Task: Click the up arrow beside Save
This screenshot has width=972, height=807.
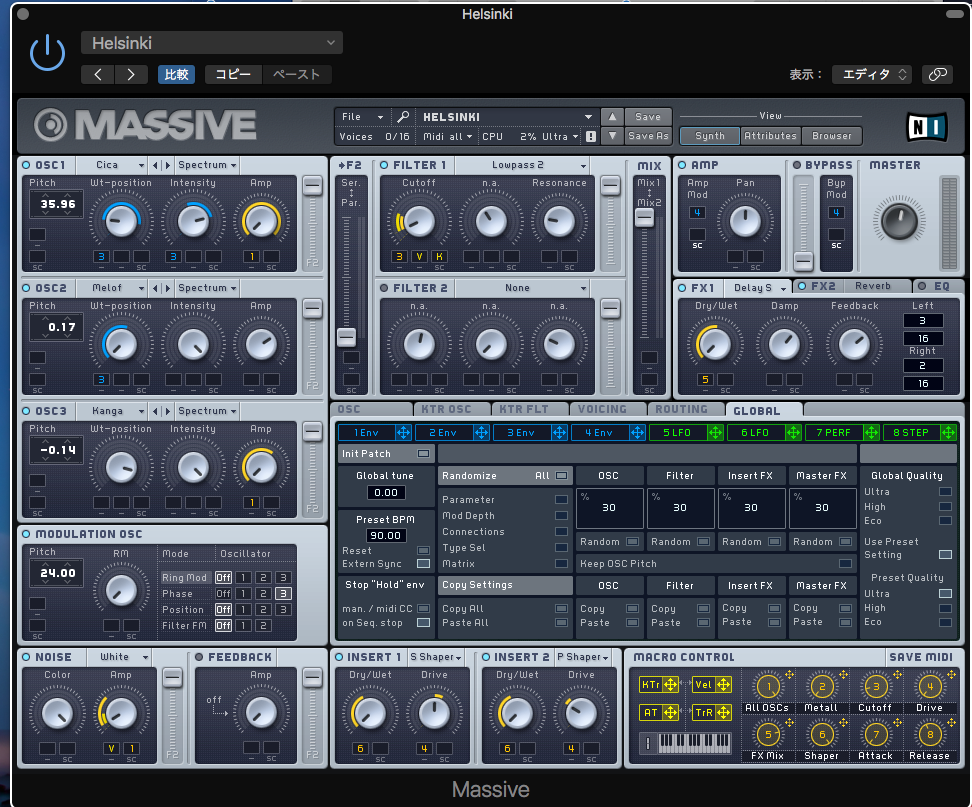Action: (x=612, y=117)
